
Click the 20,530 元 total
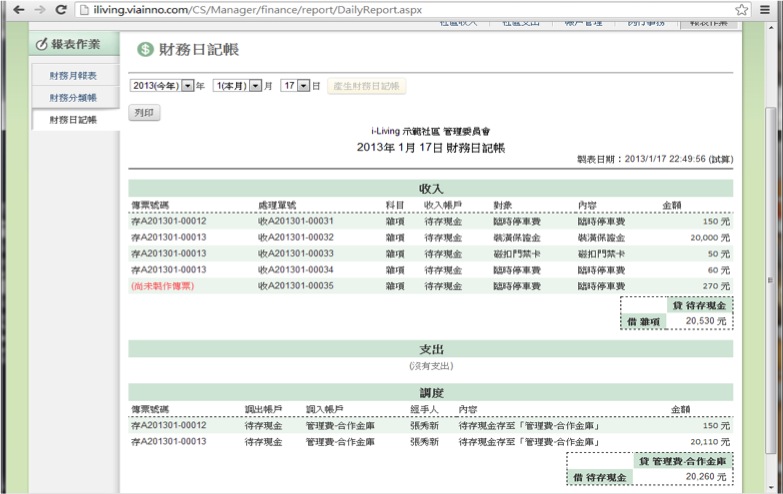tap(706, 321)
